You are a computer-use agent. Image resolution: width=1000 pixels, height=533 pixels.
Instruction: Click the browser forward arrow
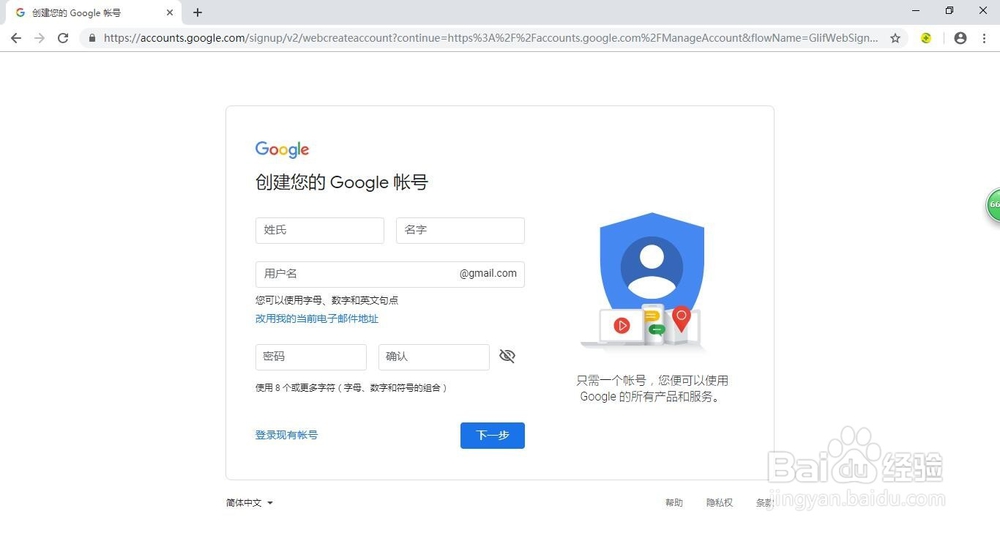point(40,38)
